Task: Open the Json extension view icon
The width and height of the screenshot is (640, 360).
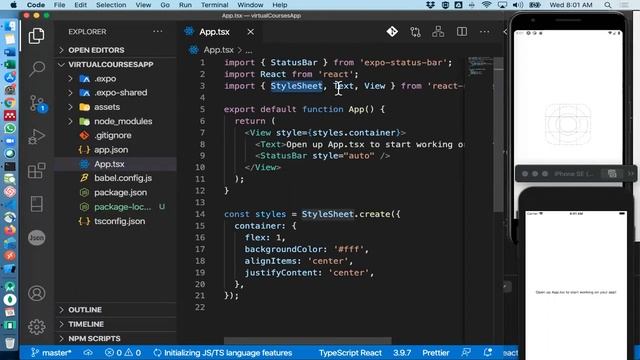Action: coord(36,238)
